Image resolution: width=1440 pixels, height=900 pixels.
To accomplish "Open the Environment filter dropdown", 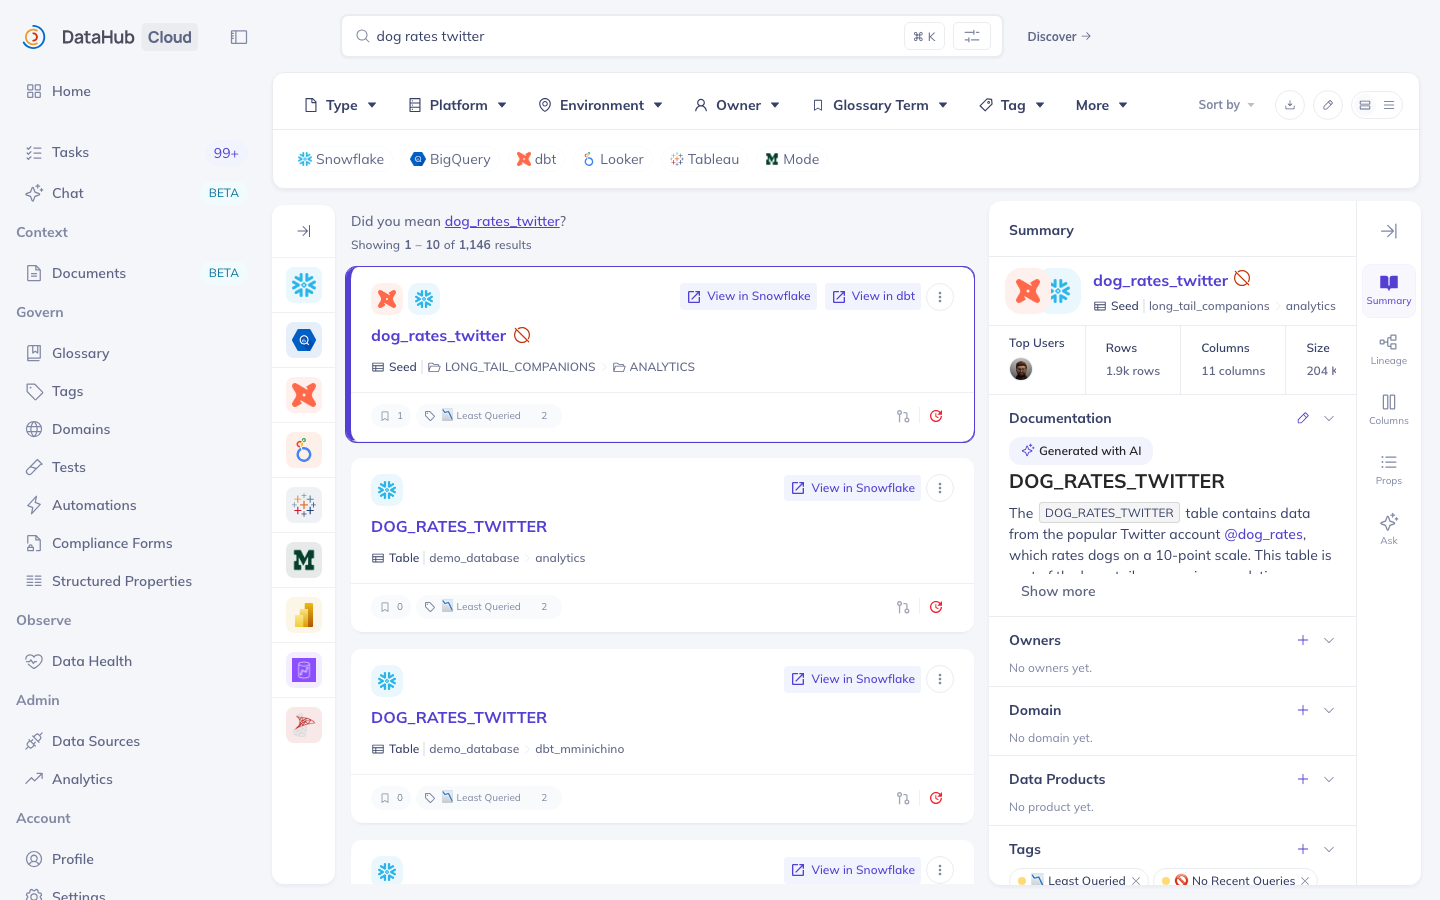I will pos(601,105).
